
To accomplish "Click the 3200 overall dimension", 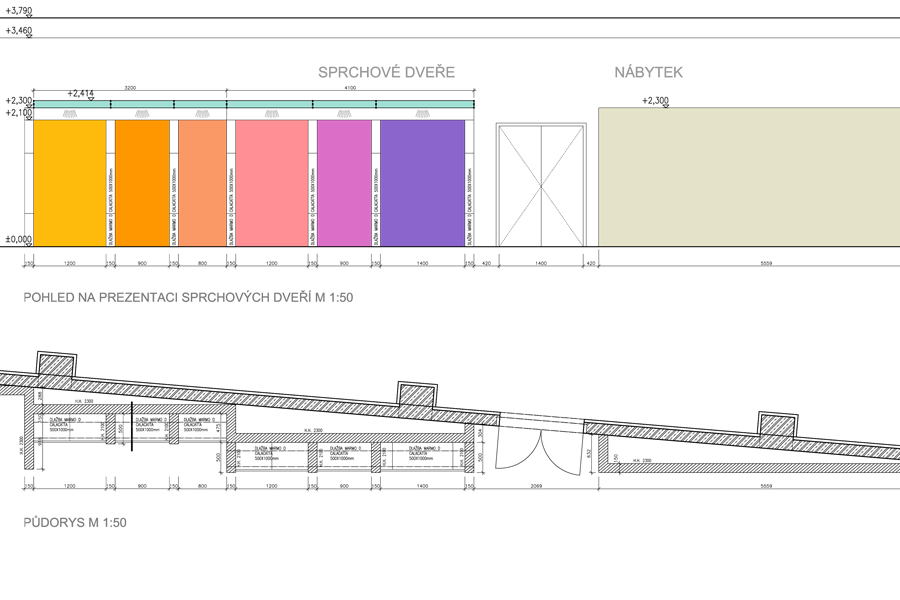I will tap(130, 88).
